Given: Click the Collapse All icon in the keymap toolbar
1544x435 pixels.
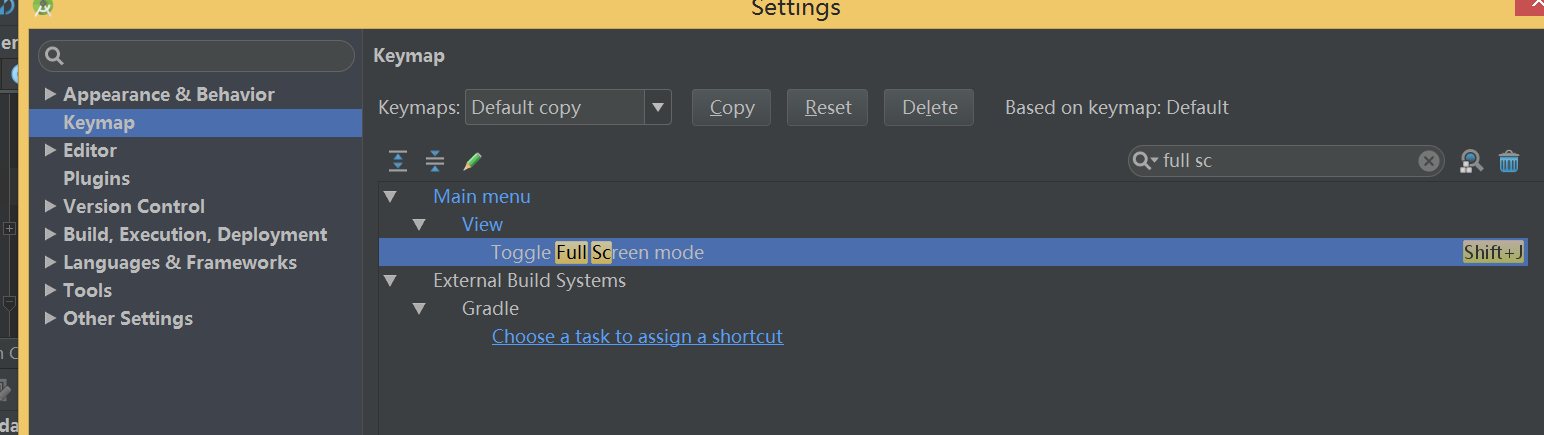Looking at the screenshot, I should click(x=435, y=161).
